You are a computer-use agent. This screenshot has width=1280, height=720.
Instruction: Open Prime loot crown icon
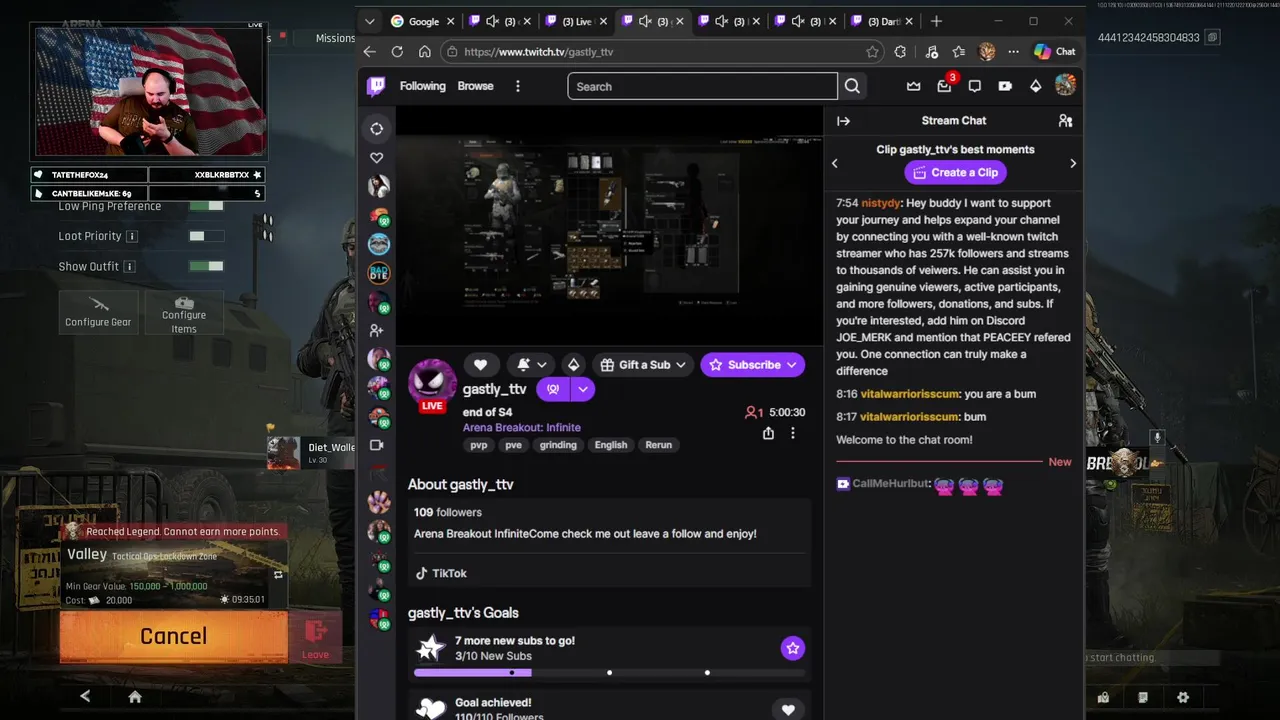tap(913, 86)
